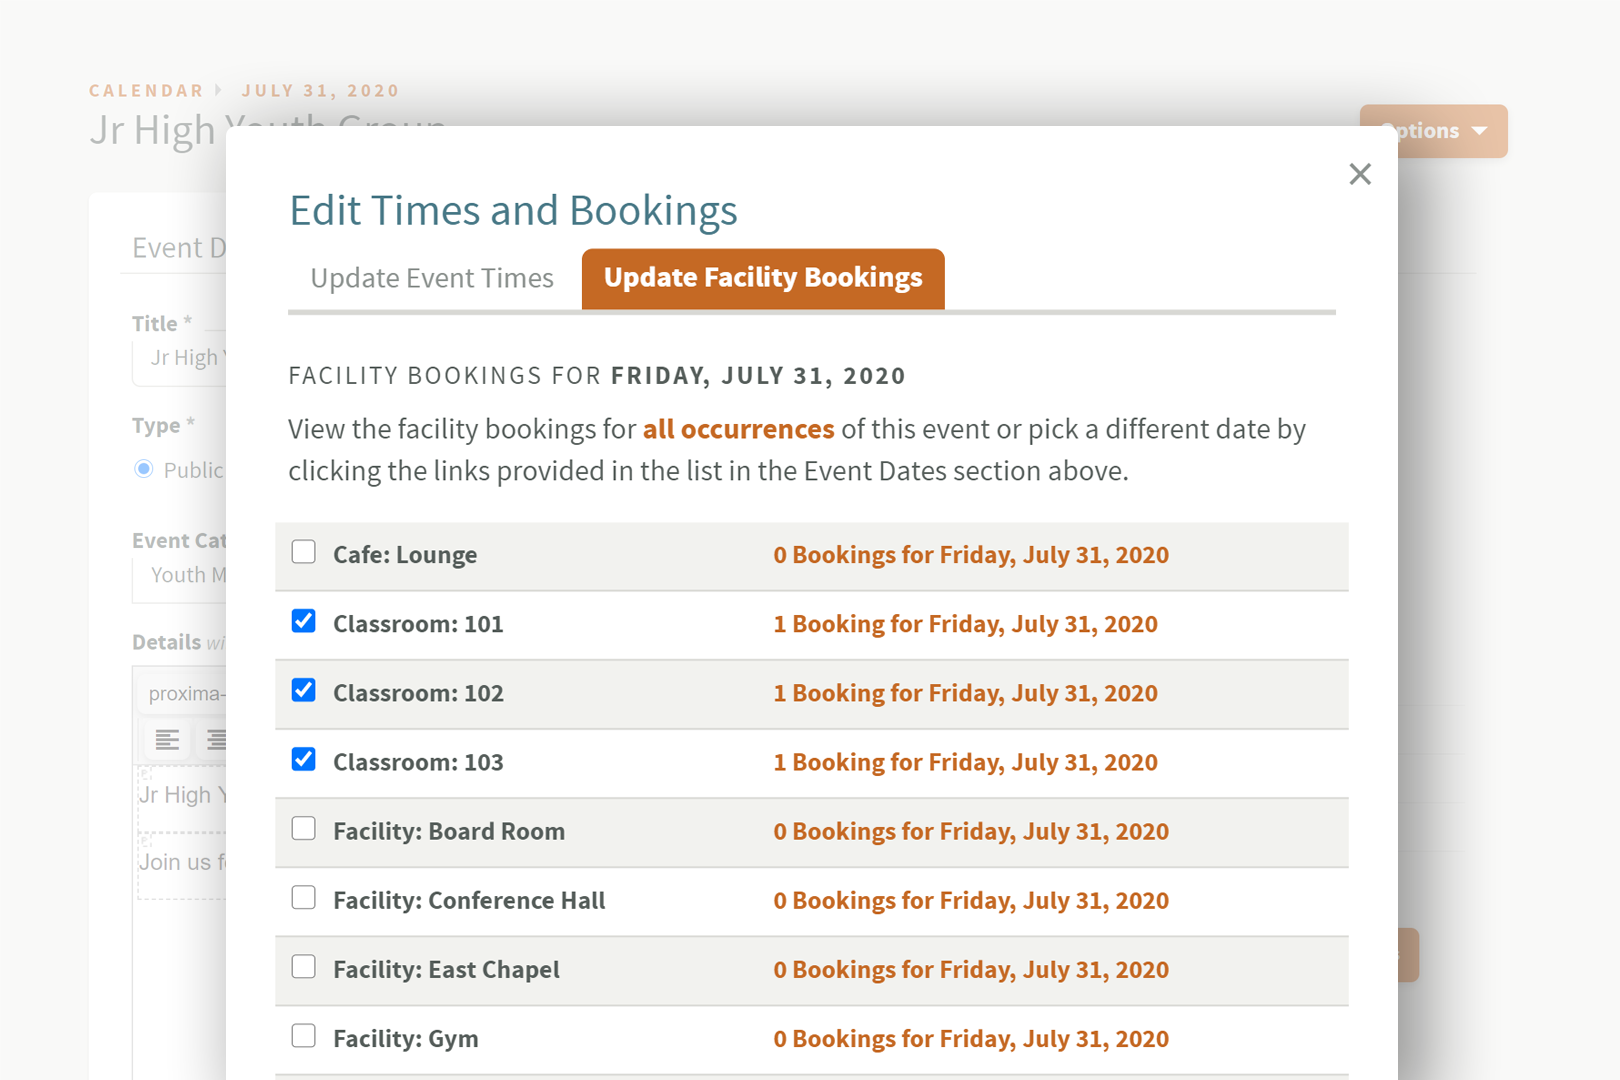Close the Edit Times and Bookings dialog

[x=1360, y=174]
